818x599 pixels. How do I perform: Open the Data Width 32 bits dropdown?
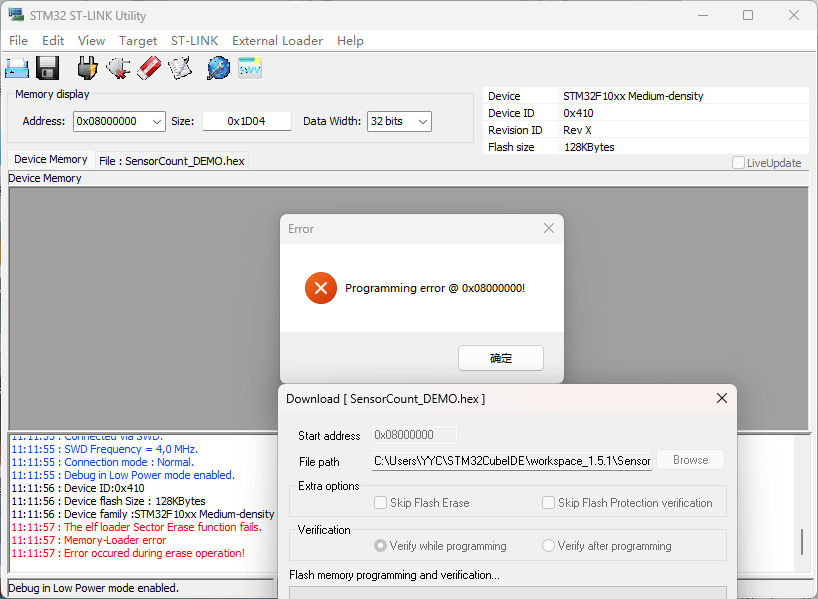click(x=399, y=122)
